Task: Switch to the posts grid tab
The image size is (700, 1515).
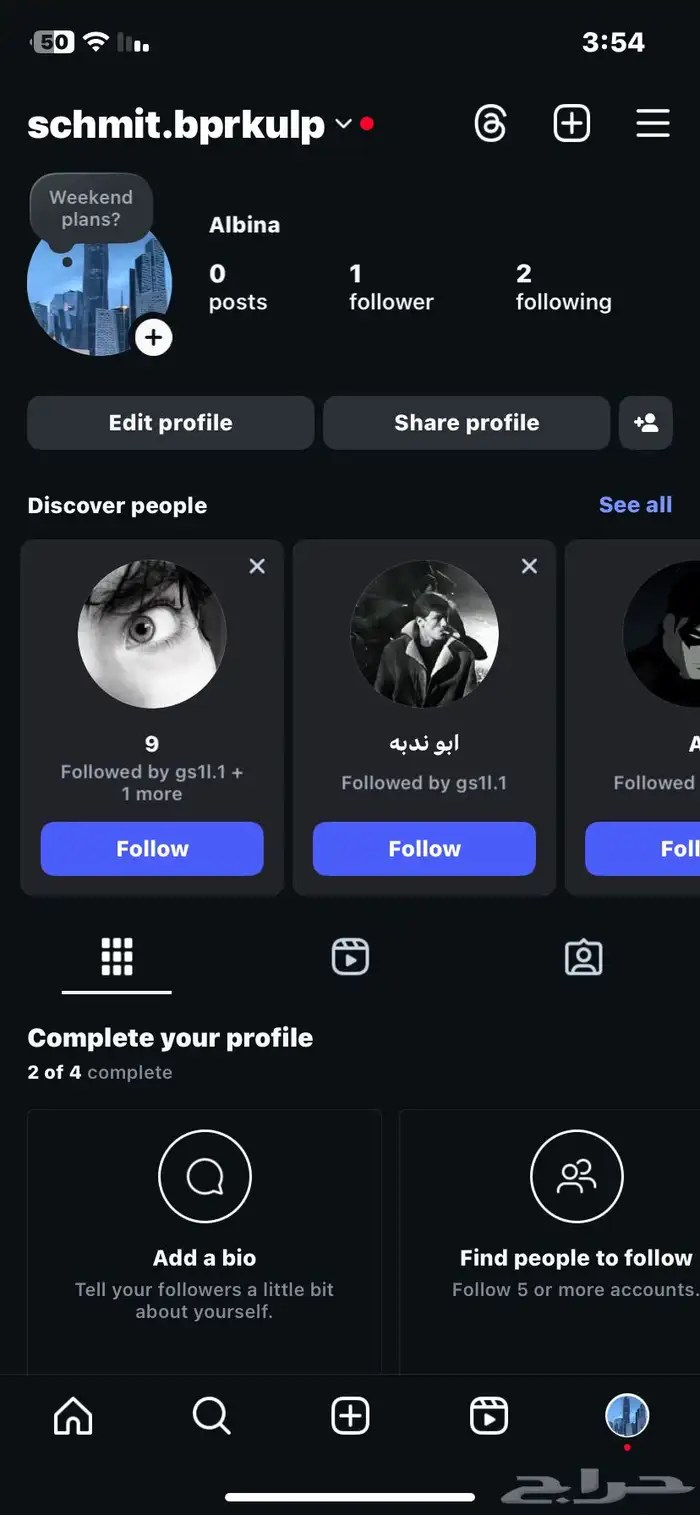Action: pyautogui.click(x=117, y=957)
